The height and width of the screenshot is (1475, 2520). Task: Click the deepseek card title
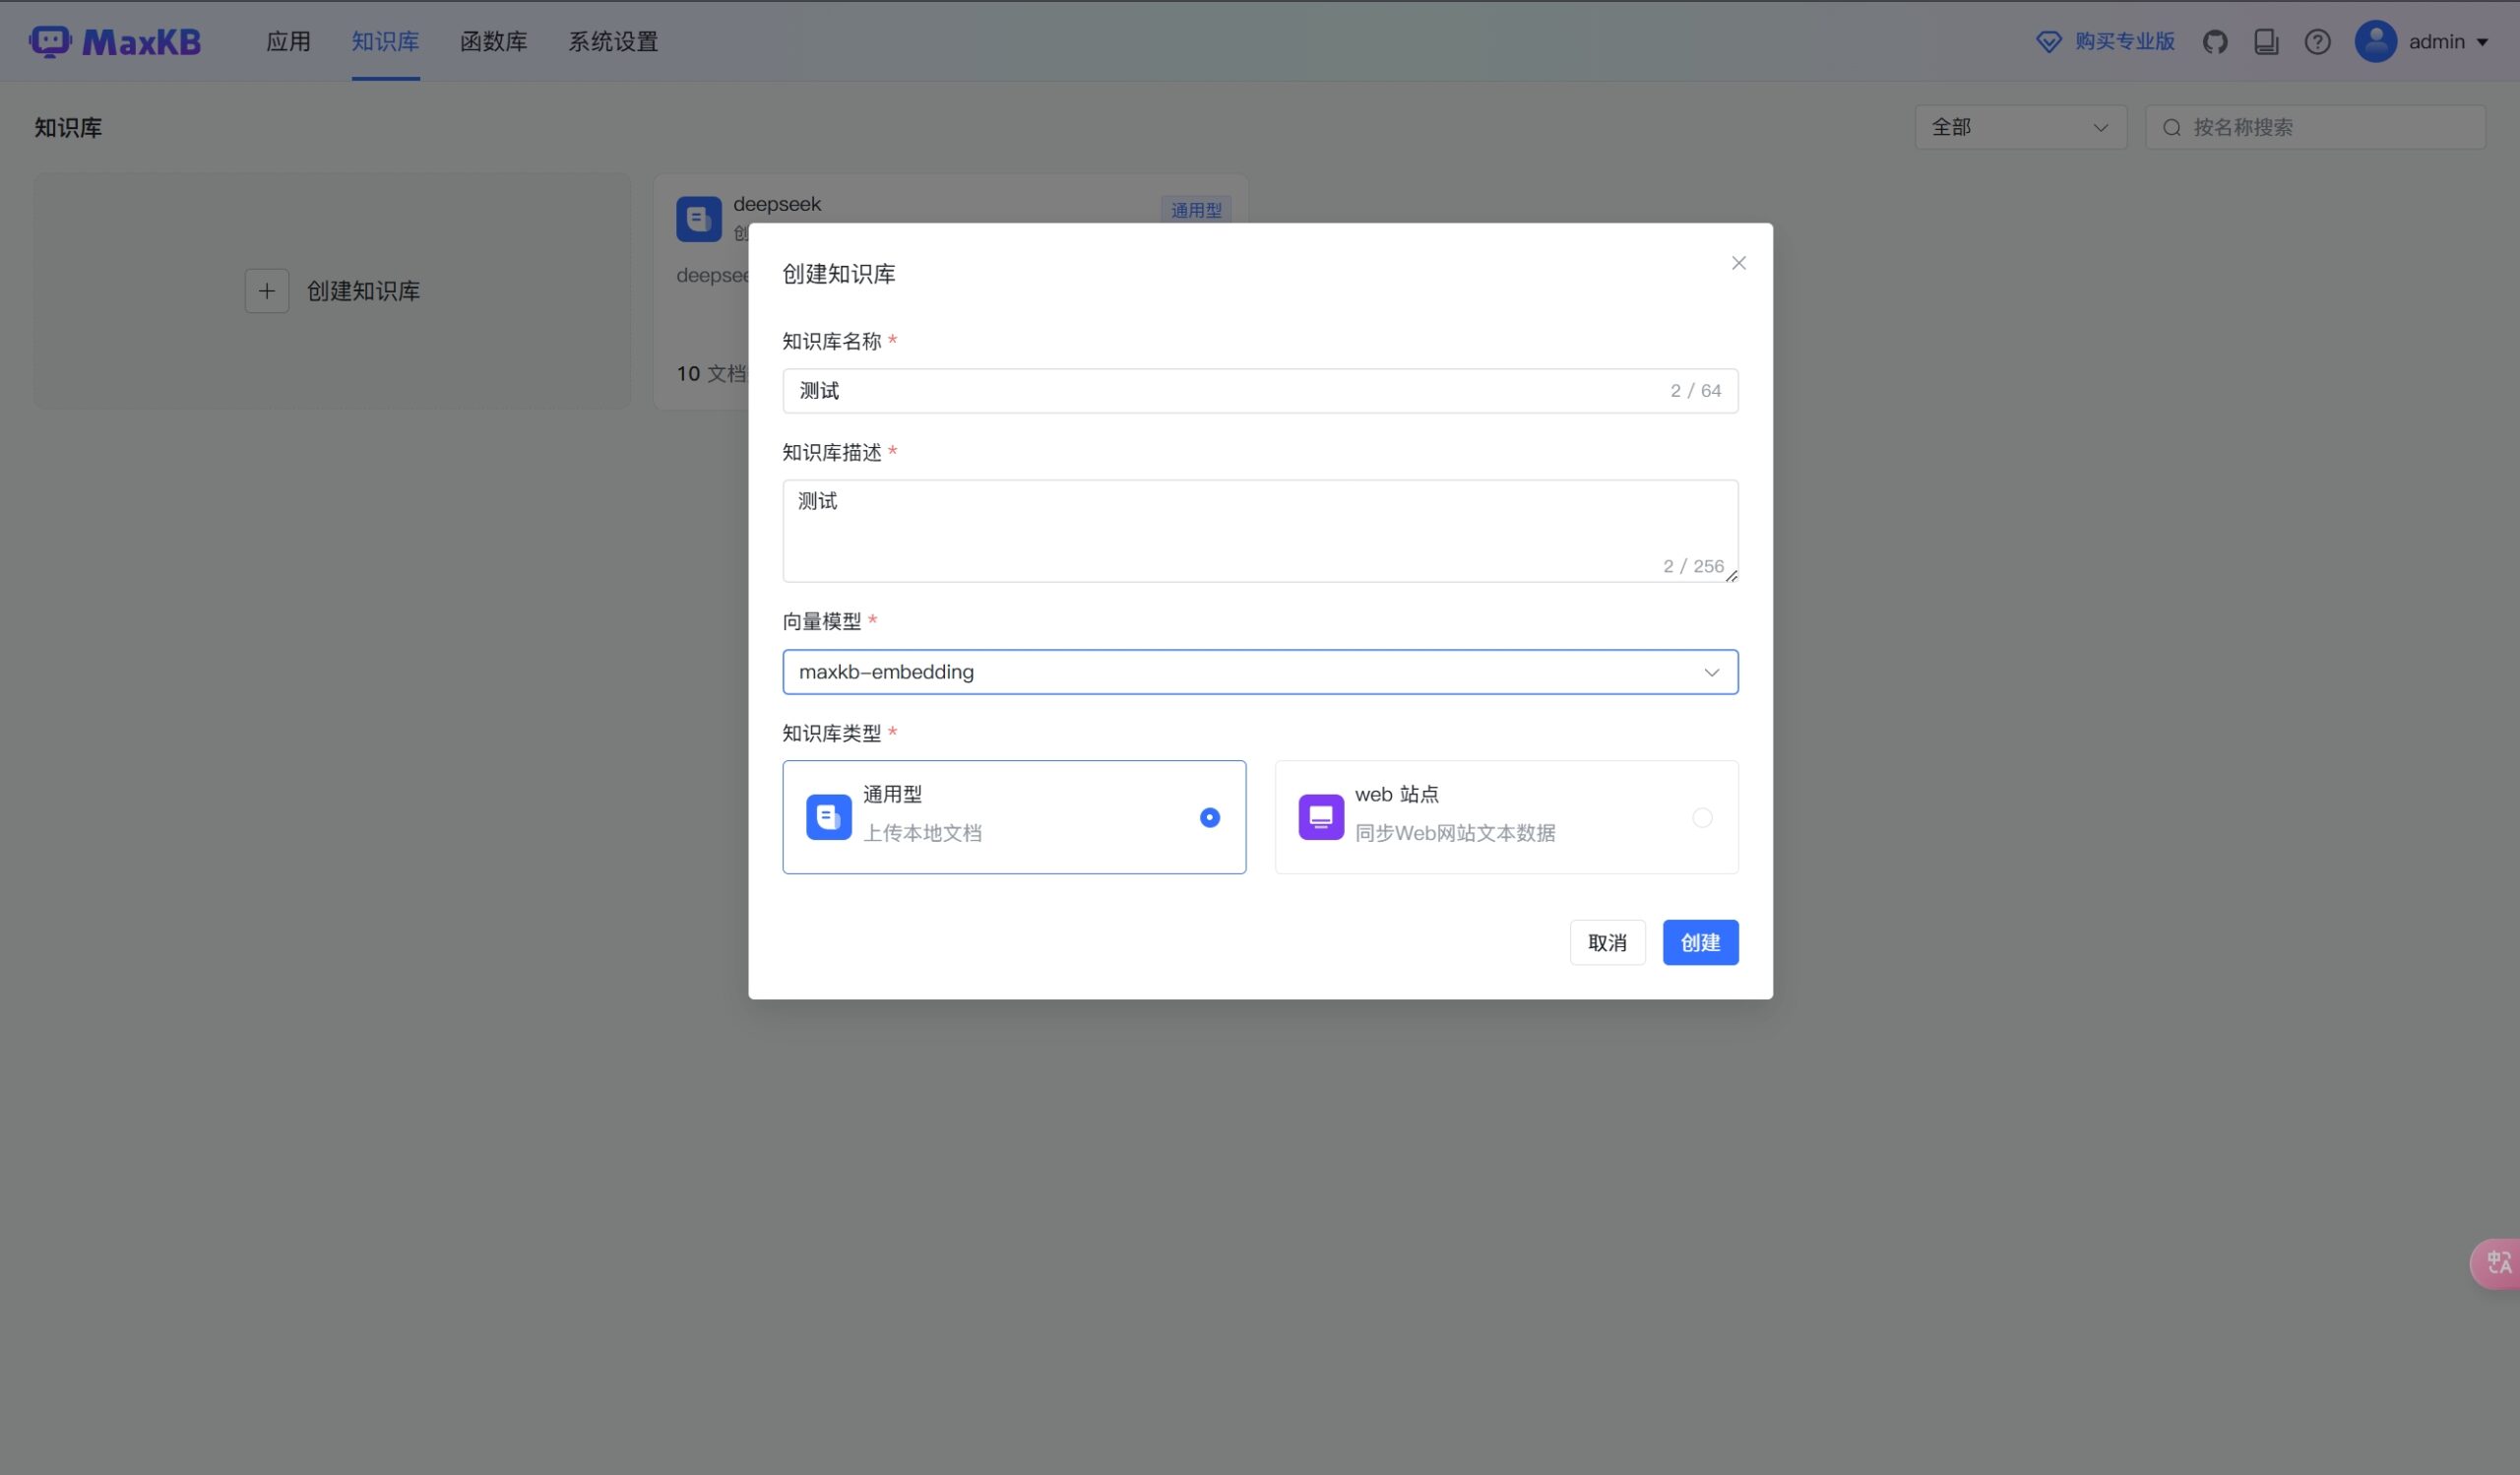tap(776, 204)
